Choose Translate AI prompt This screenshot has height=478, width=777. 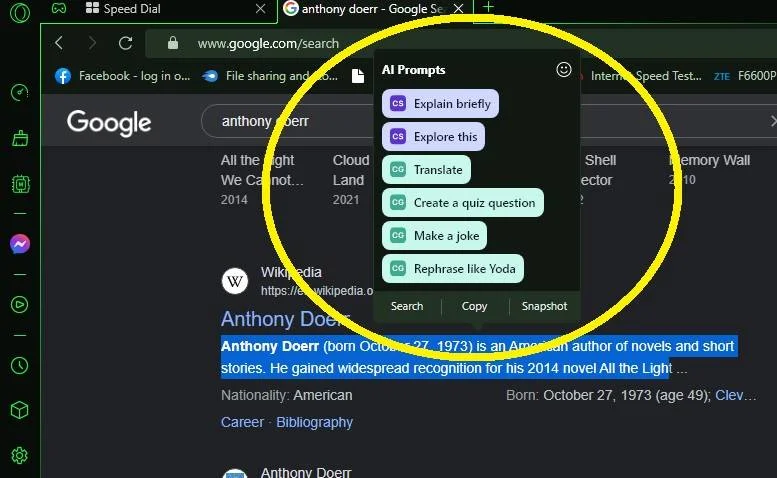pos(426,169)
